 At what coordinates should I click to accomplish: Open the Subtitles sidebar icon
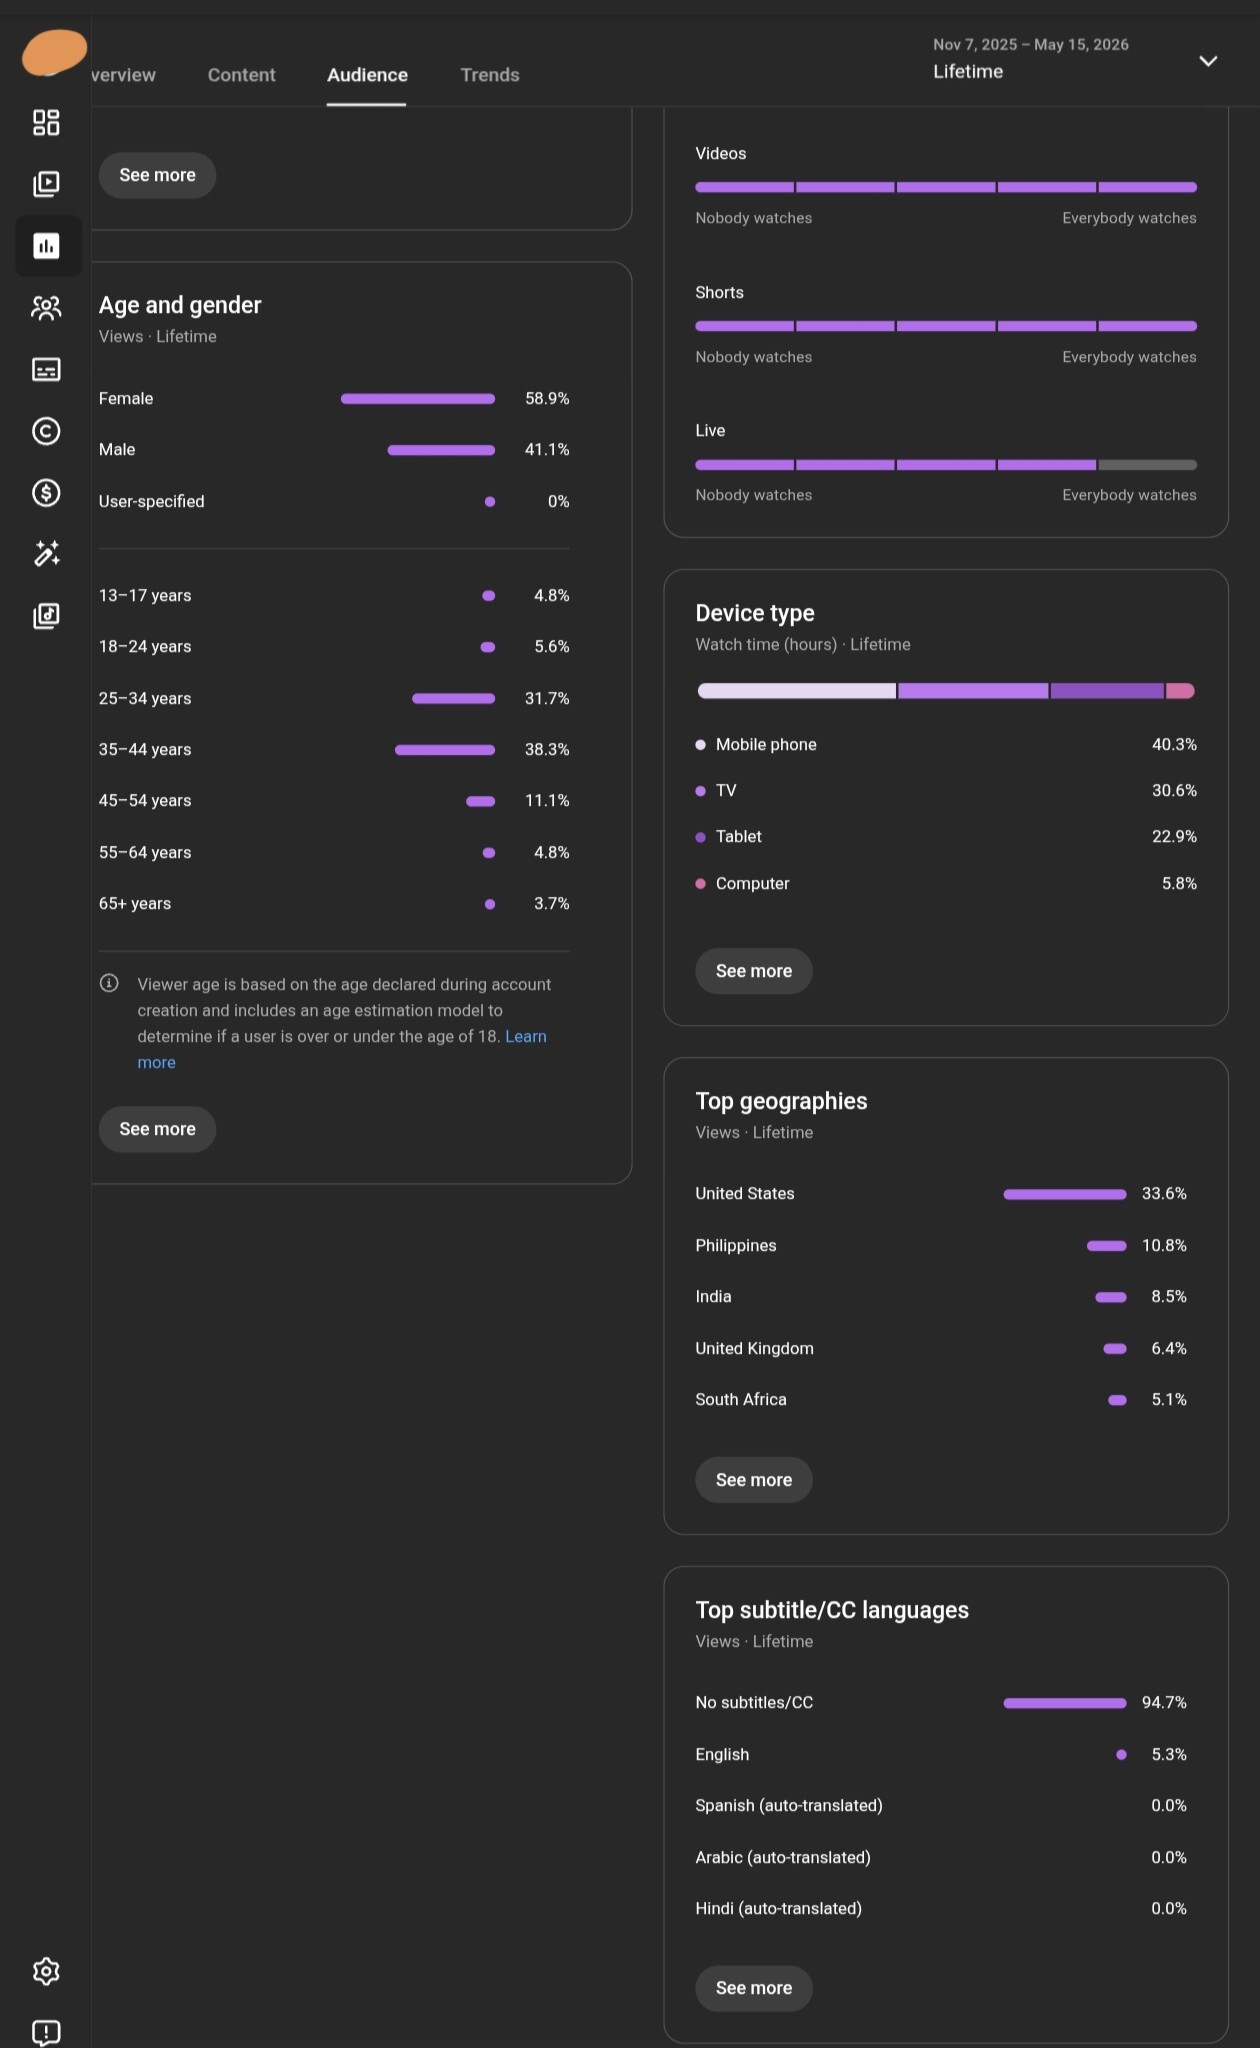pos(46,369)
